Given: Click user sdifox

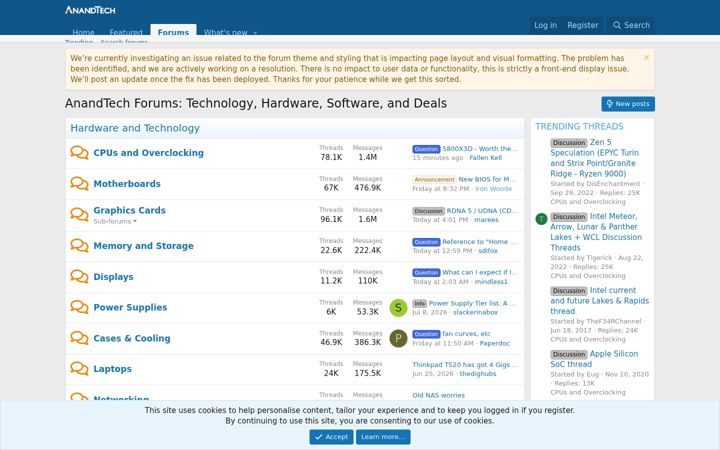Looking at the screenshot, I should click(x=488, y=251).
